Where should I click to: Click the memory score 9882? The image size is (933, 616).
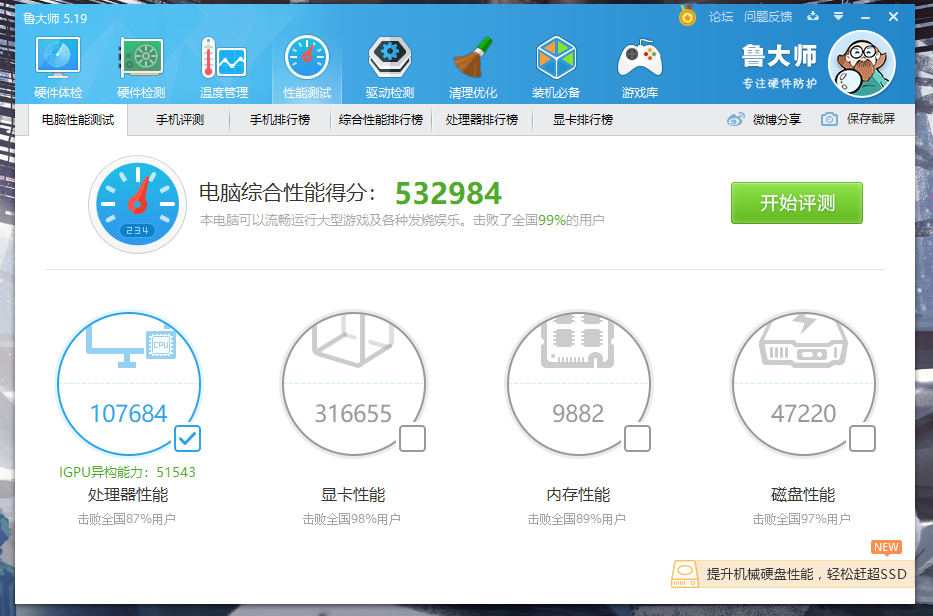click(x=578, y=414)
